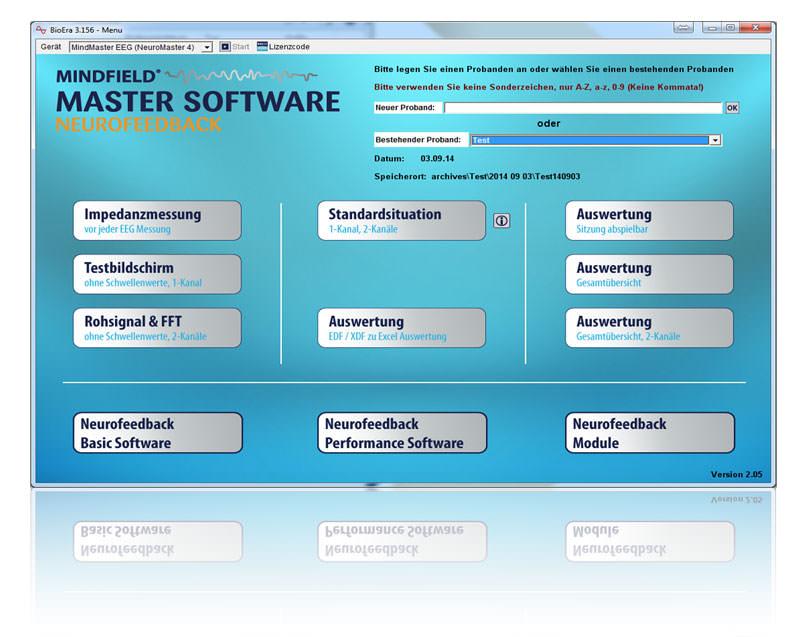Expand the Bestehender Proband dropdown
Image resolution: width=800 pixels, height=637 pixels.
[x=715, y=140]
